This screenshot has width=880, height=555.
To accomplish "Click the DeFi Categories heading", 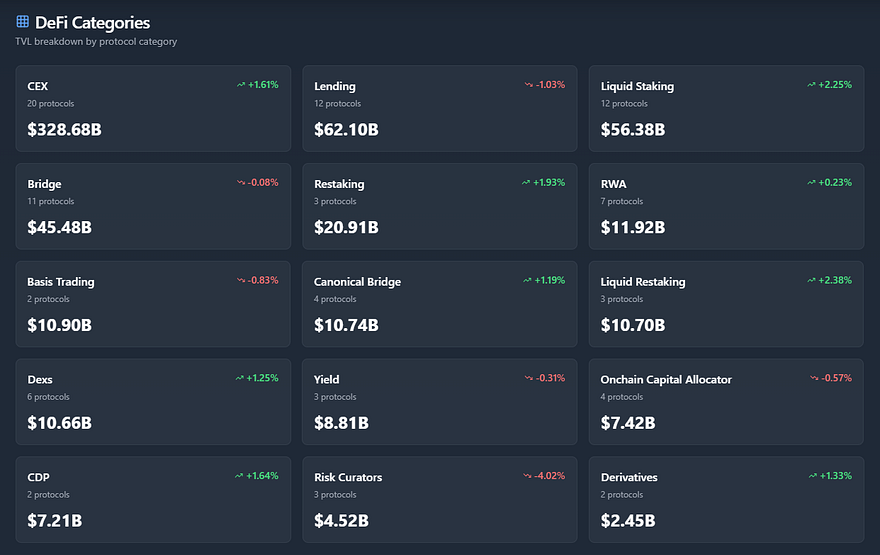I will (92, 22).
